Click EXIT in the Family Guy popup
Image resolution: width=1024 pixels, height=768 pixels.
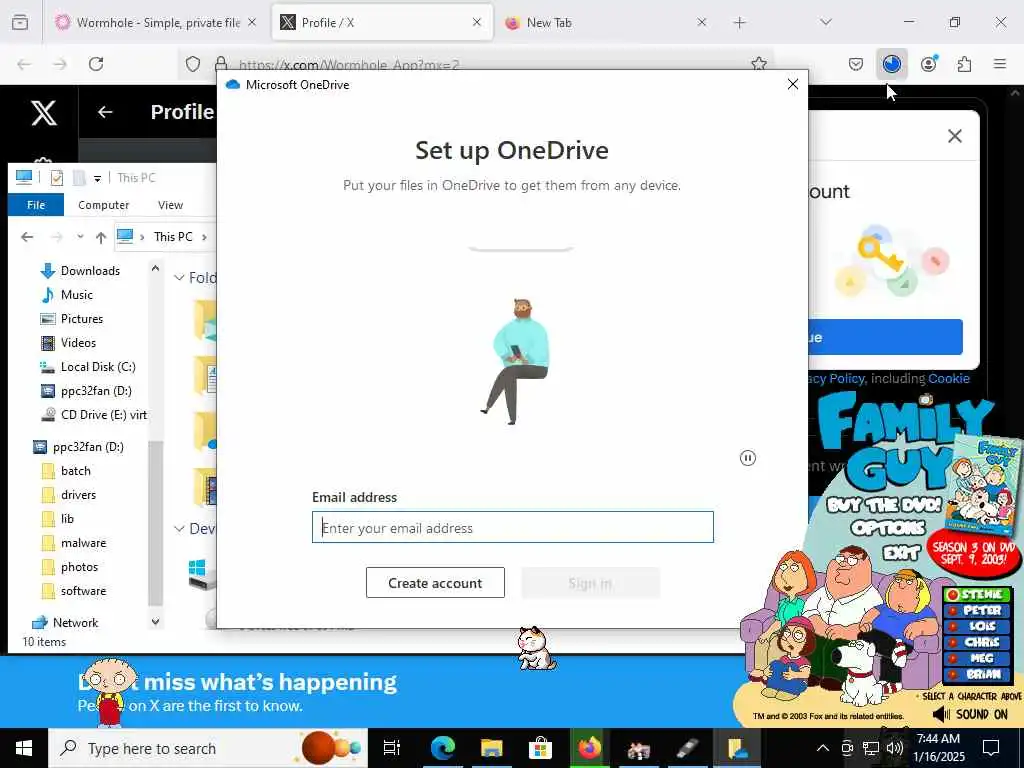(902, 553)
